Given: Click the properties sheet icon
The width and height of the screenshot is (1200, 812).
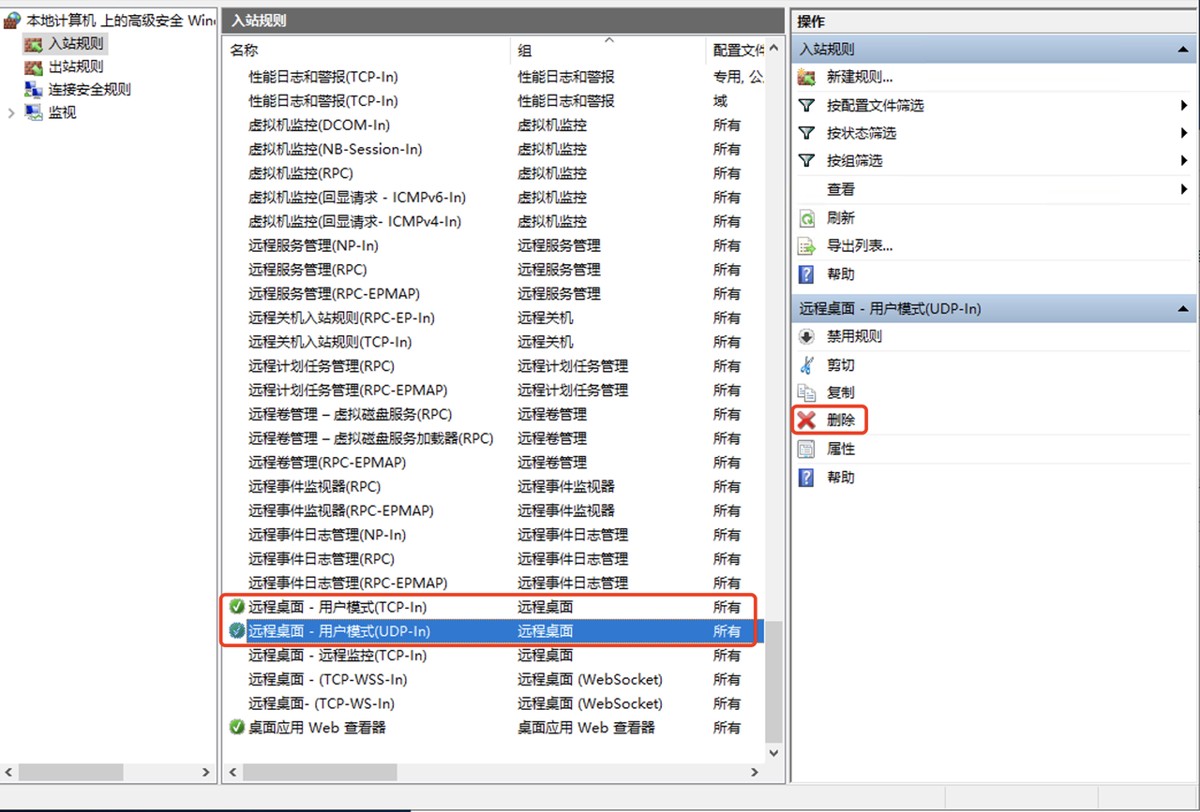Looking at the screenshot, I should [x=806, y=449].
